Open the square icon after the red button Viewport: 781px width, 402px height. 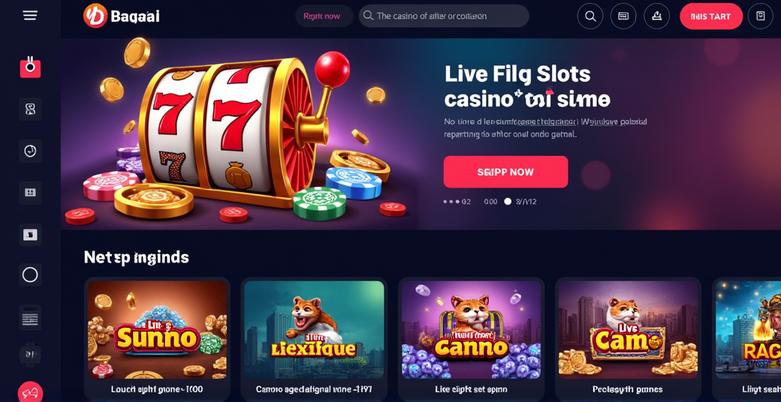tap(760, 16)
